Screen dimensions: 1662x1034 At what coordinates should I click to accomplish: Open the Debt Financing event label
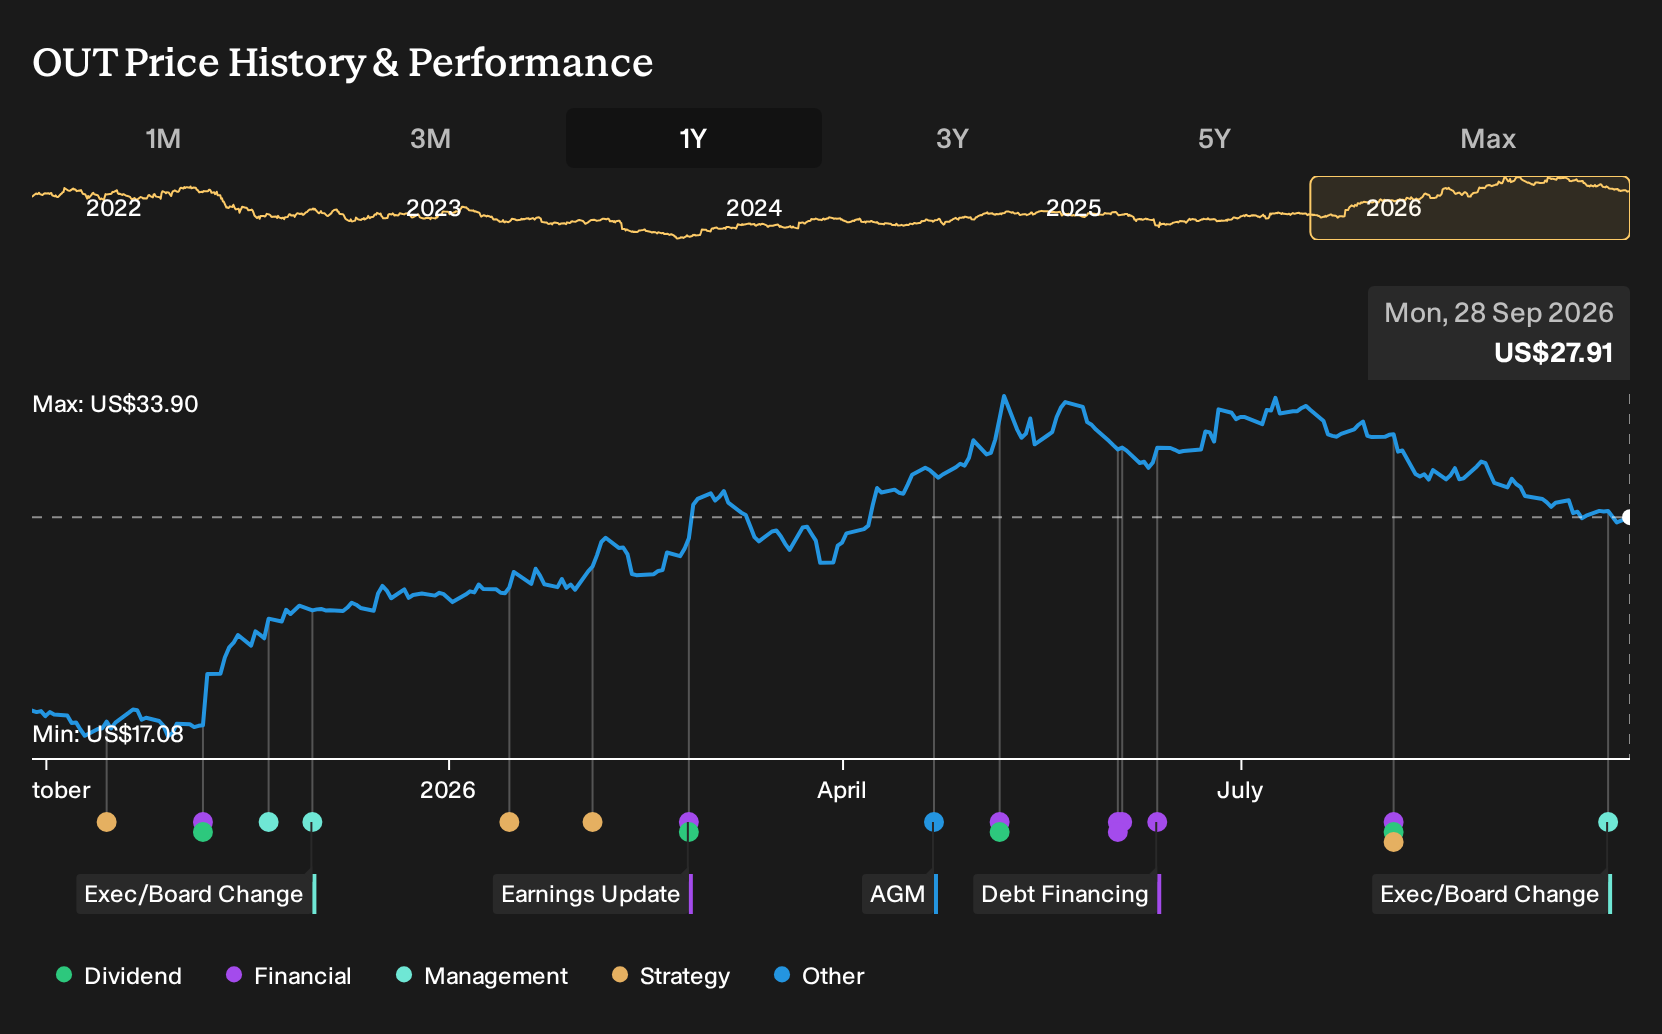tap(1067, 894)
